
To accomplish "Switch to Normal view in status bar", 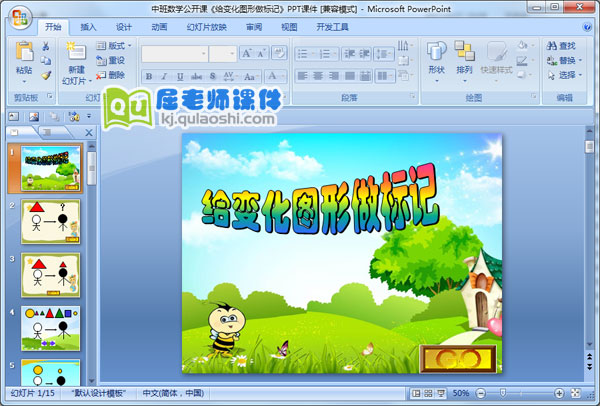I will tap(416, 393).
